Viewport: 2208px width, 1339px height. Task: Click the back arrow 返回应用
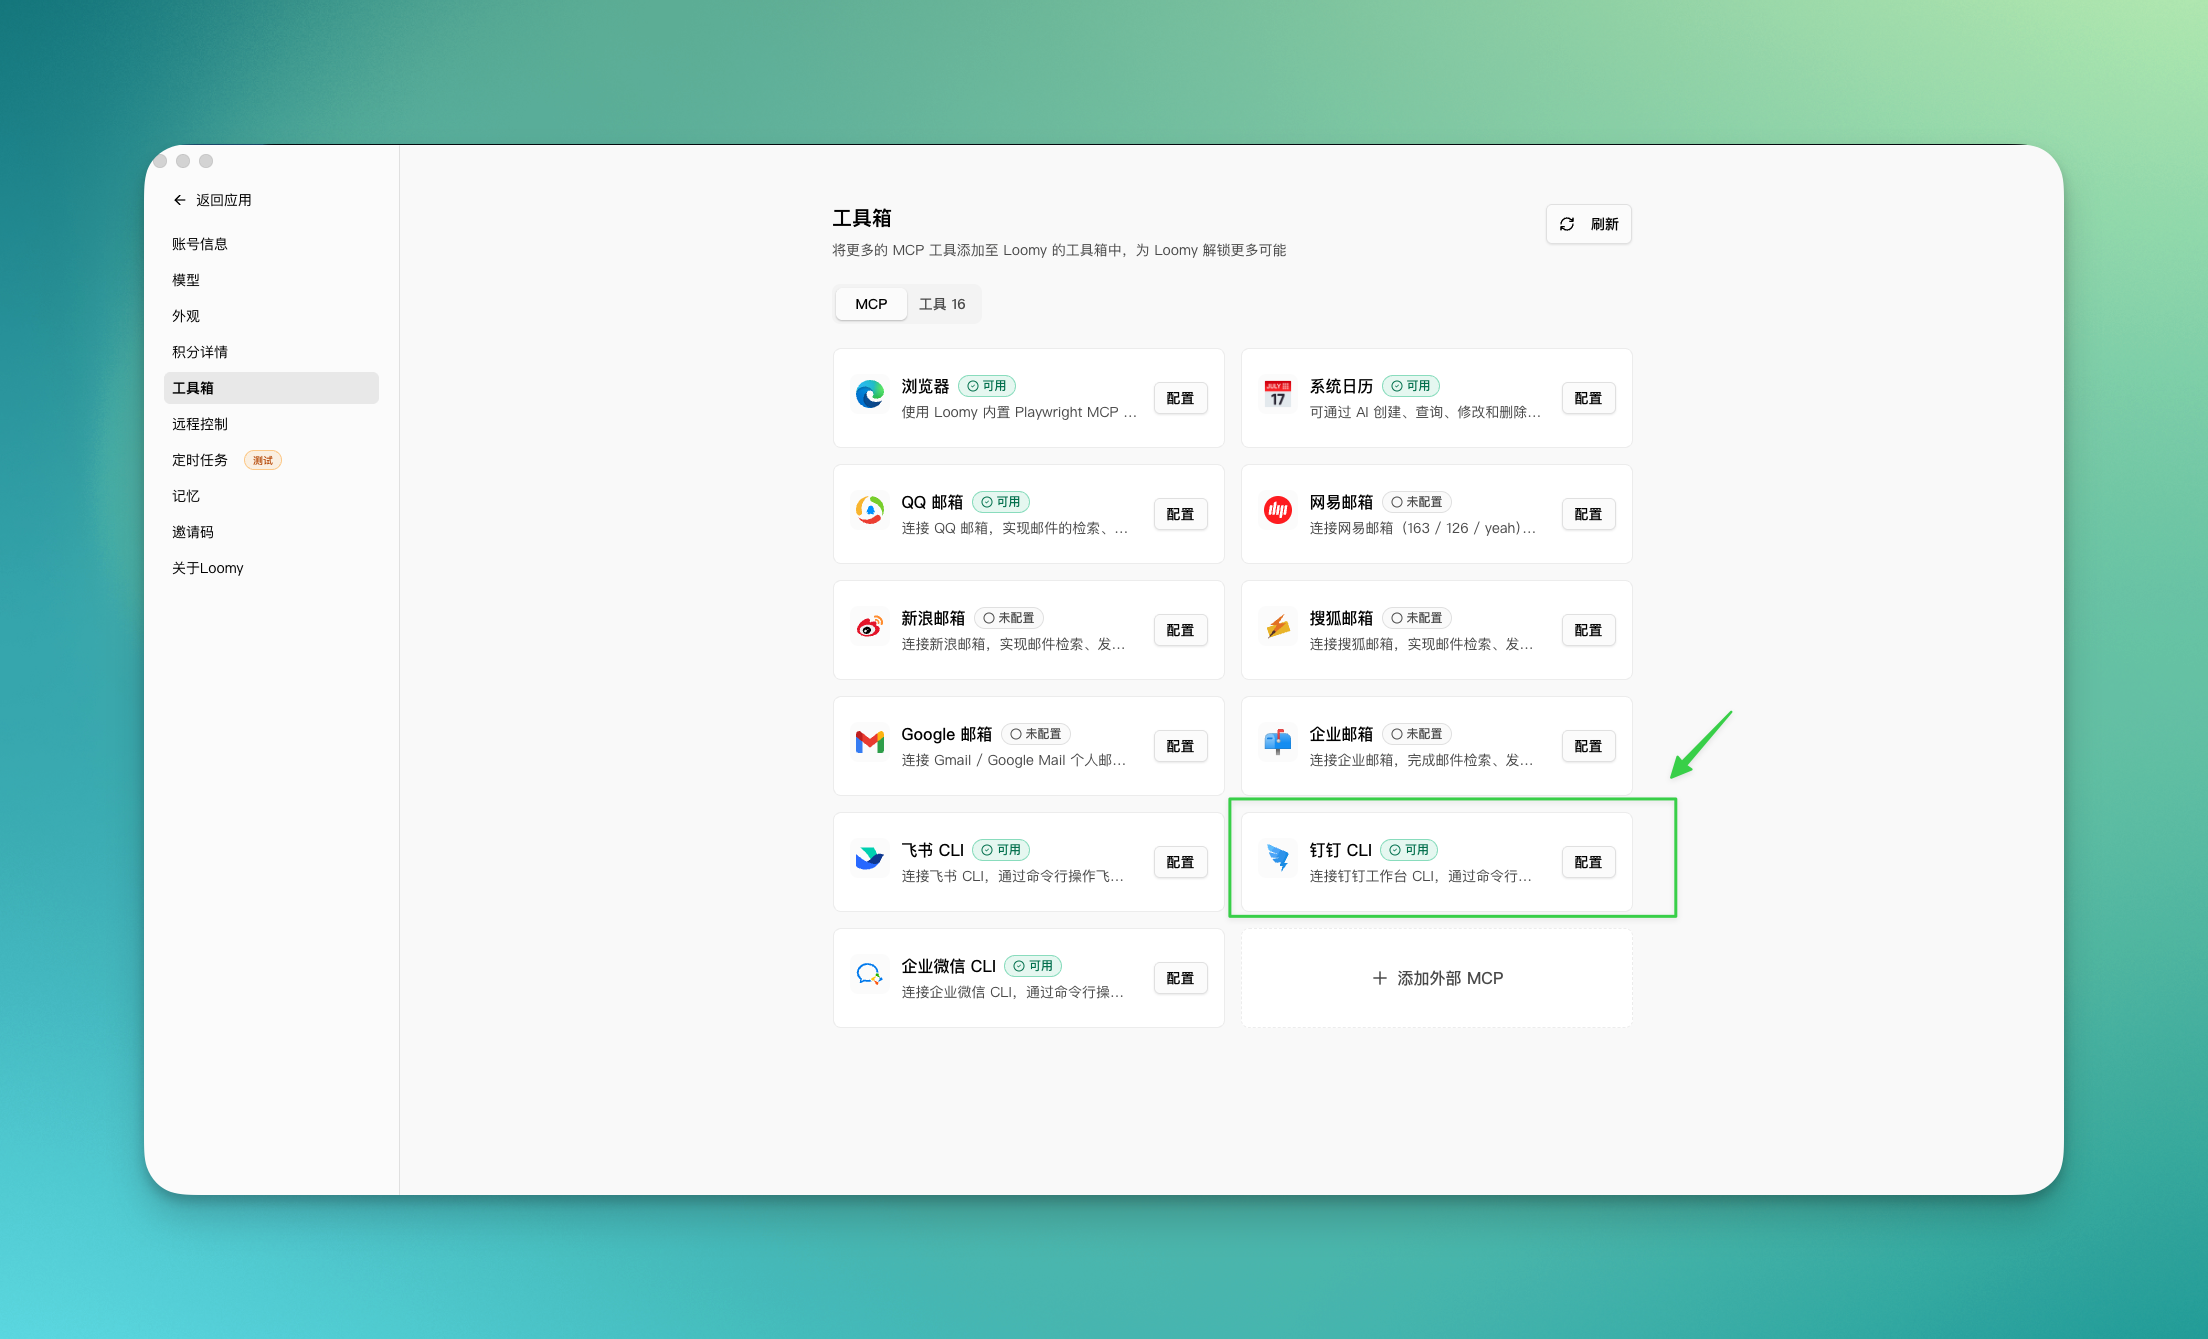180,200
